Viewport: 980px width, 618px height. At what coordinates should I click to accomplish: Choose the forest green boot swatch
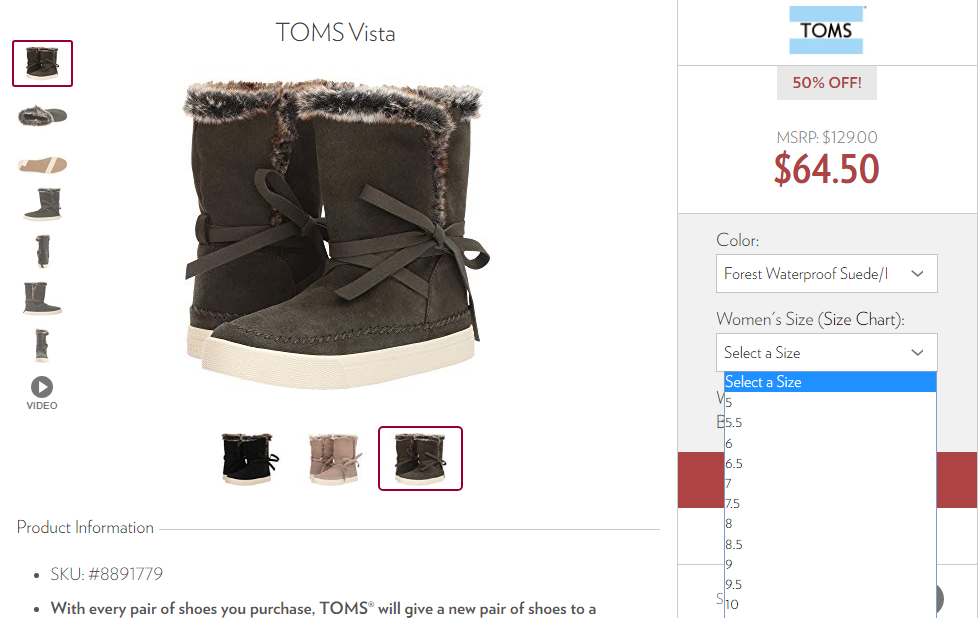click(420, 459)
